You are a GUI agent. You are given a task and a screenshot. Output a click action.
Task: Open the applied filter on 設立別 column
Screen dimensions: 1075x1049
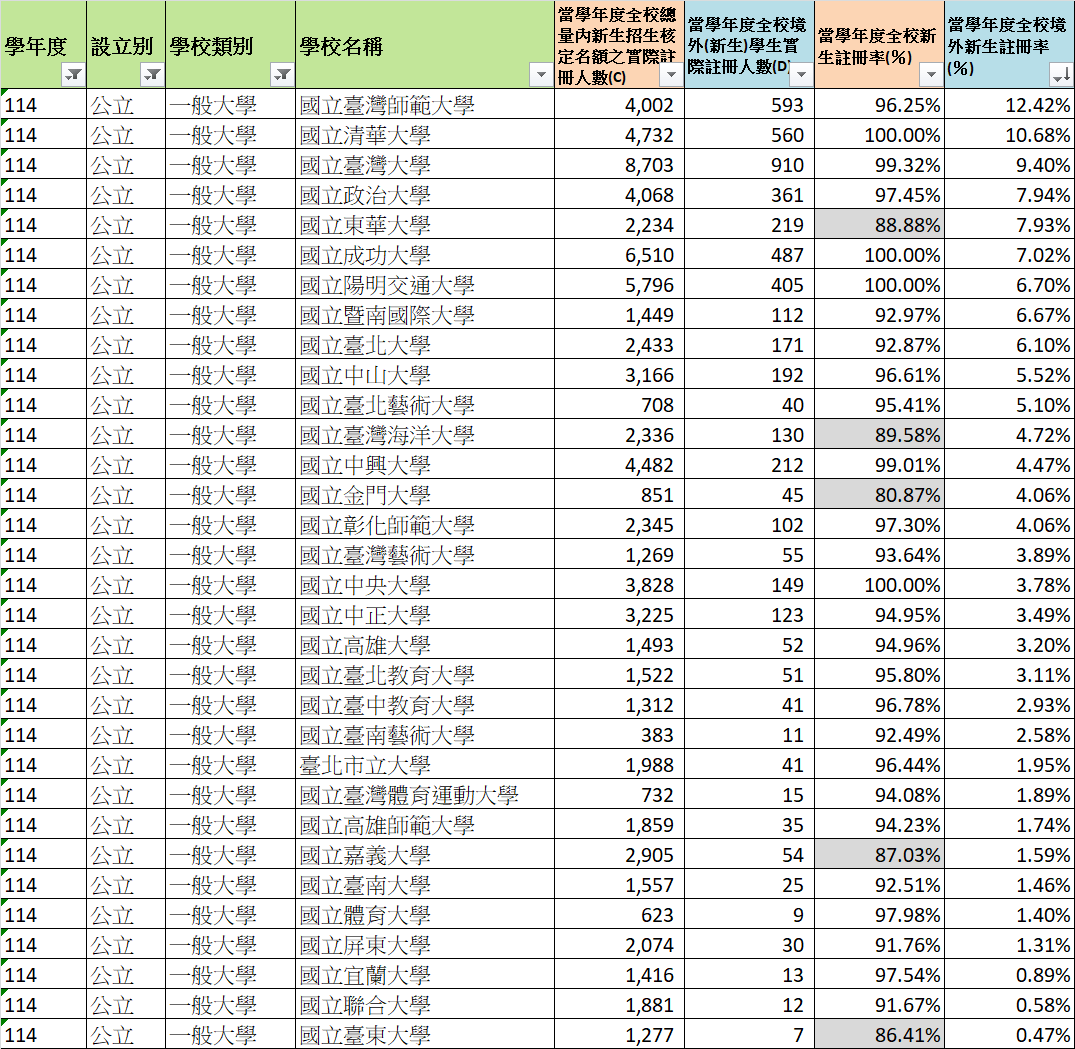(x=152, y=75)
